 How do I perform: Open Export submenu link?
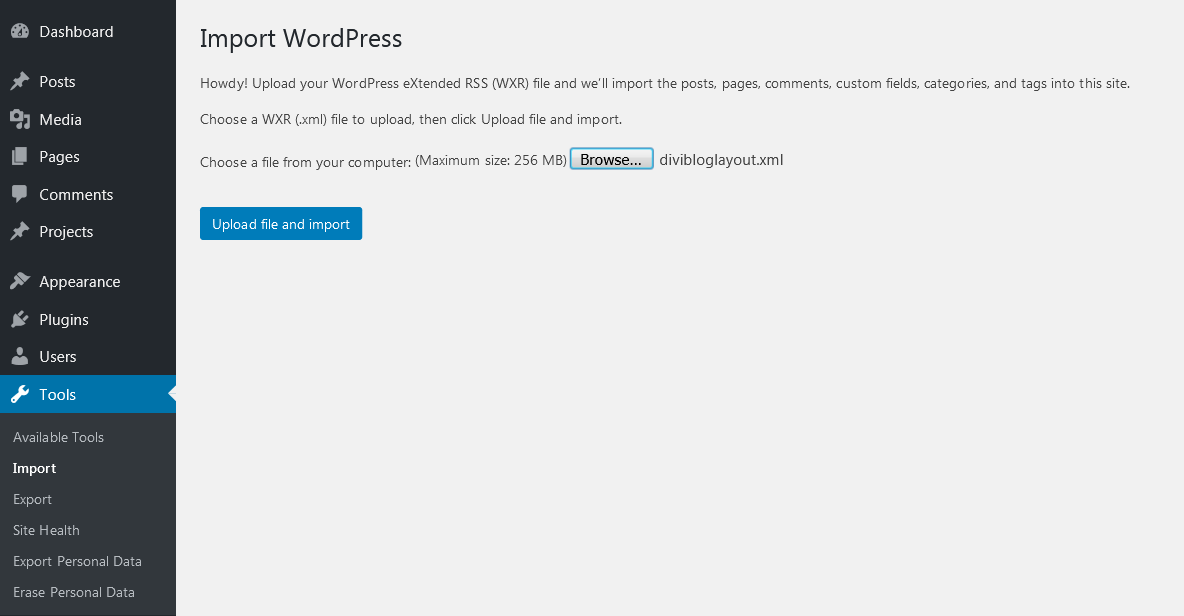(x=32, y=499)
